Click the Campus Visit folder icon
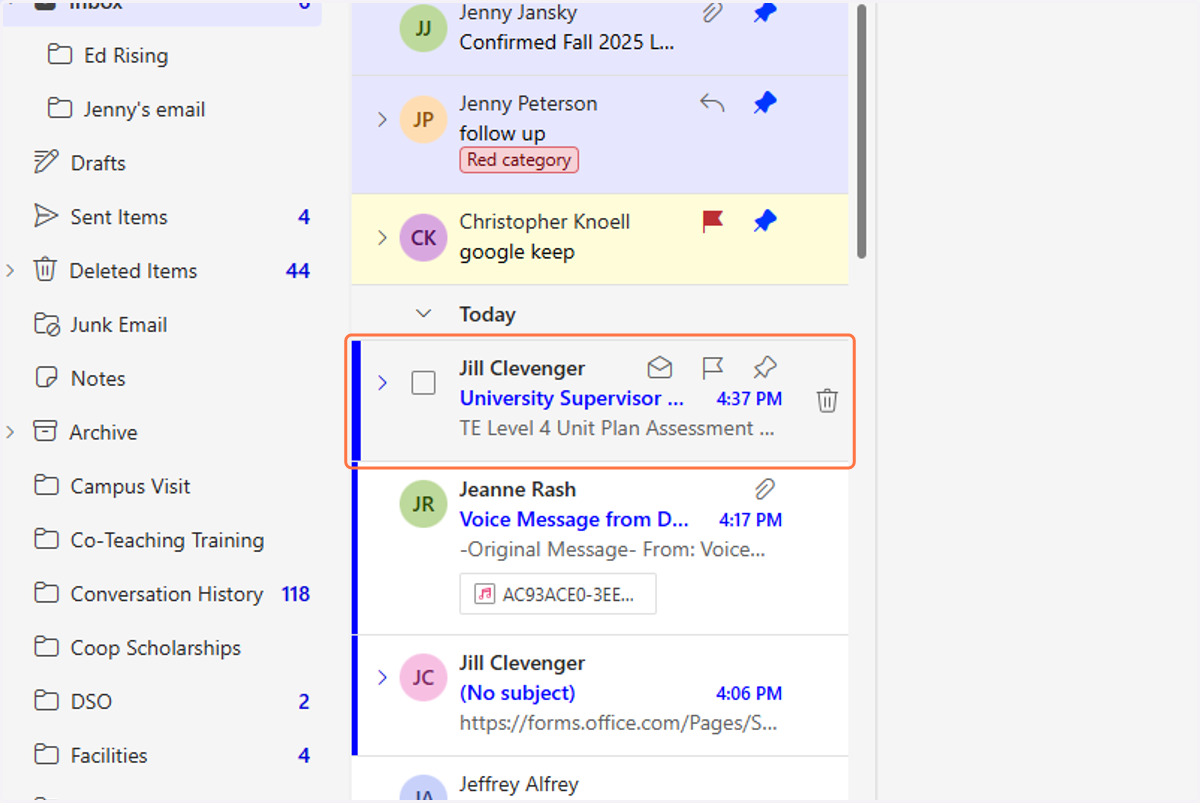 46,486
